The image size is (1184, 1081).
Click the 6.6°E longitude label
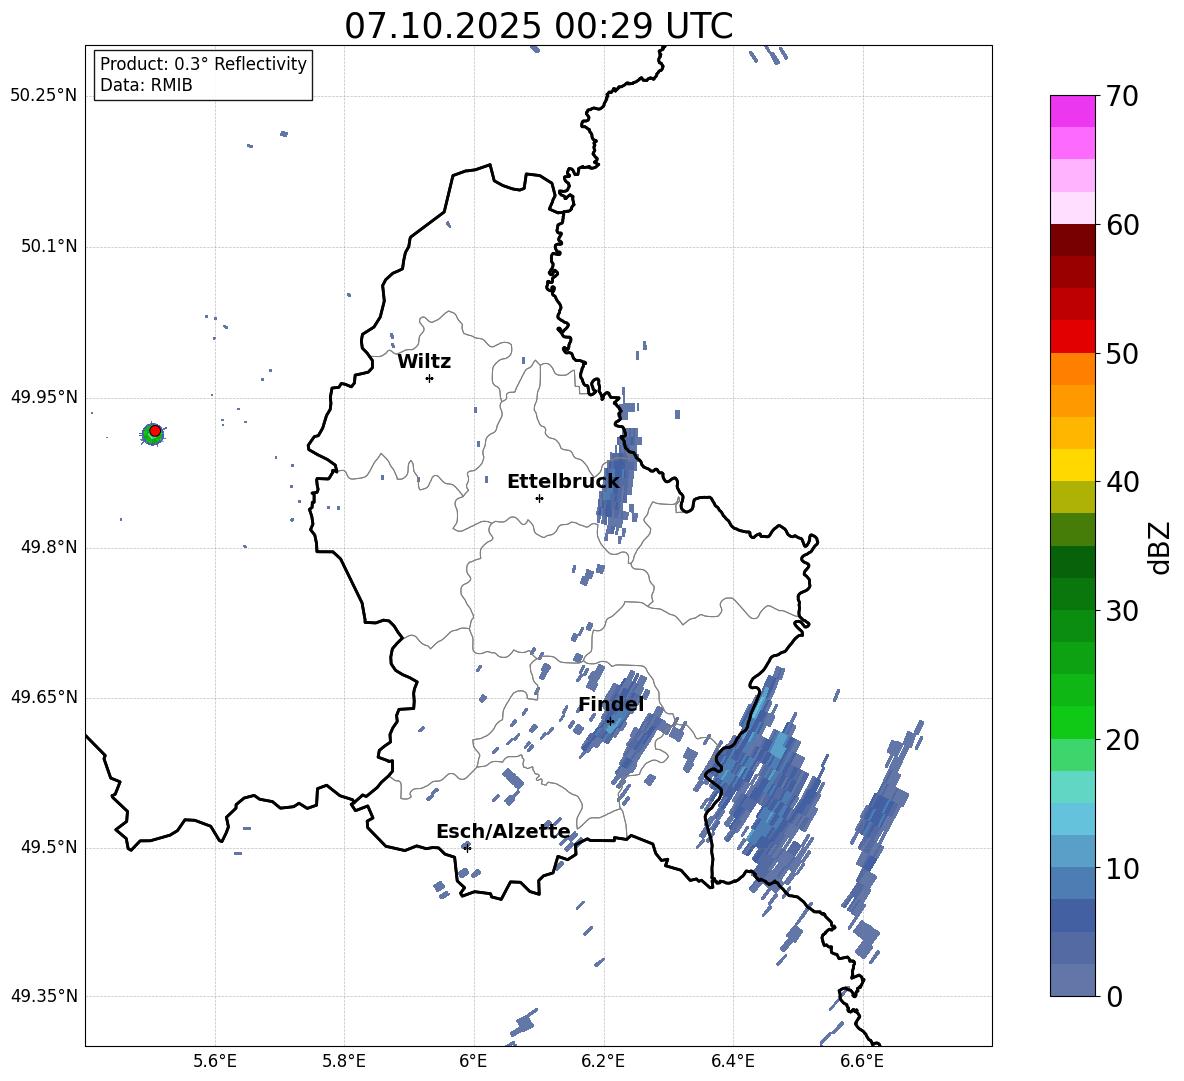coord(862,1061)
